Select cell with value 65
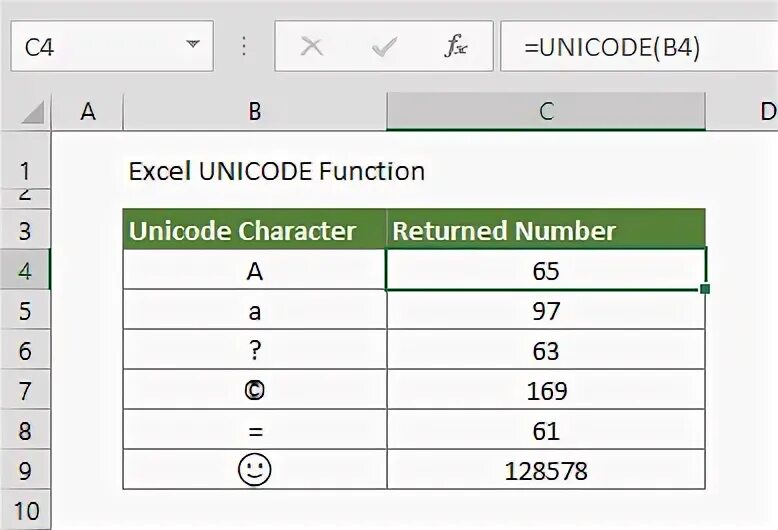 546,269
